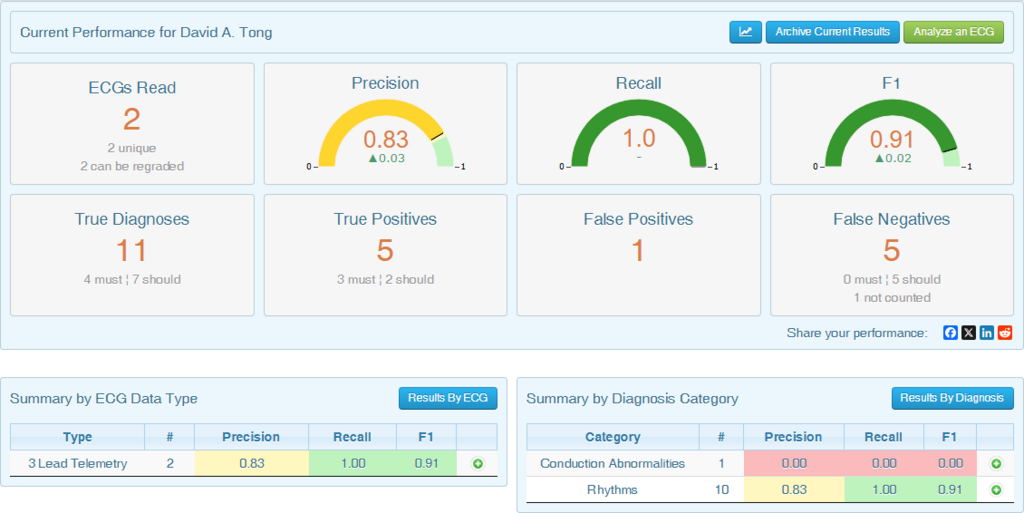The height and width of the screenshot is (513, 1024).
Task: Click the False Negatives count tile
Action: [x=892, y=255]
